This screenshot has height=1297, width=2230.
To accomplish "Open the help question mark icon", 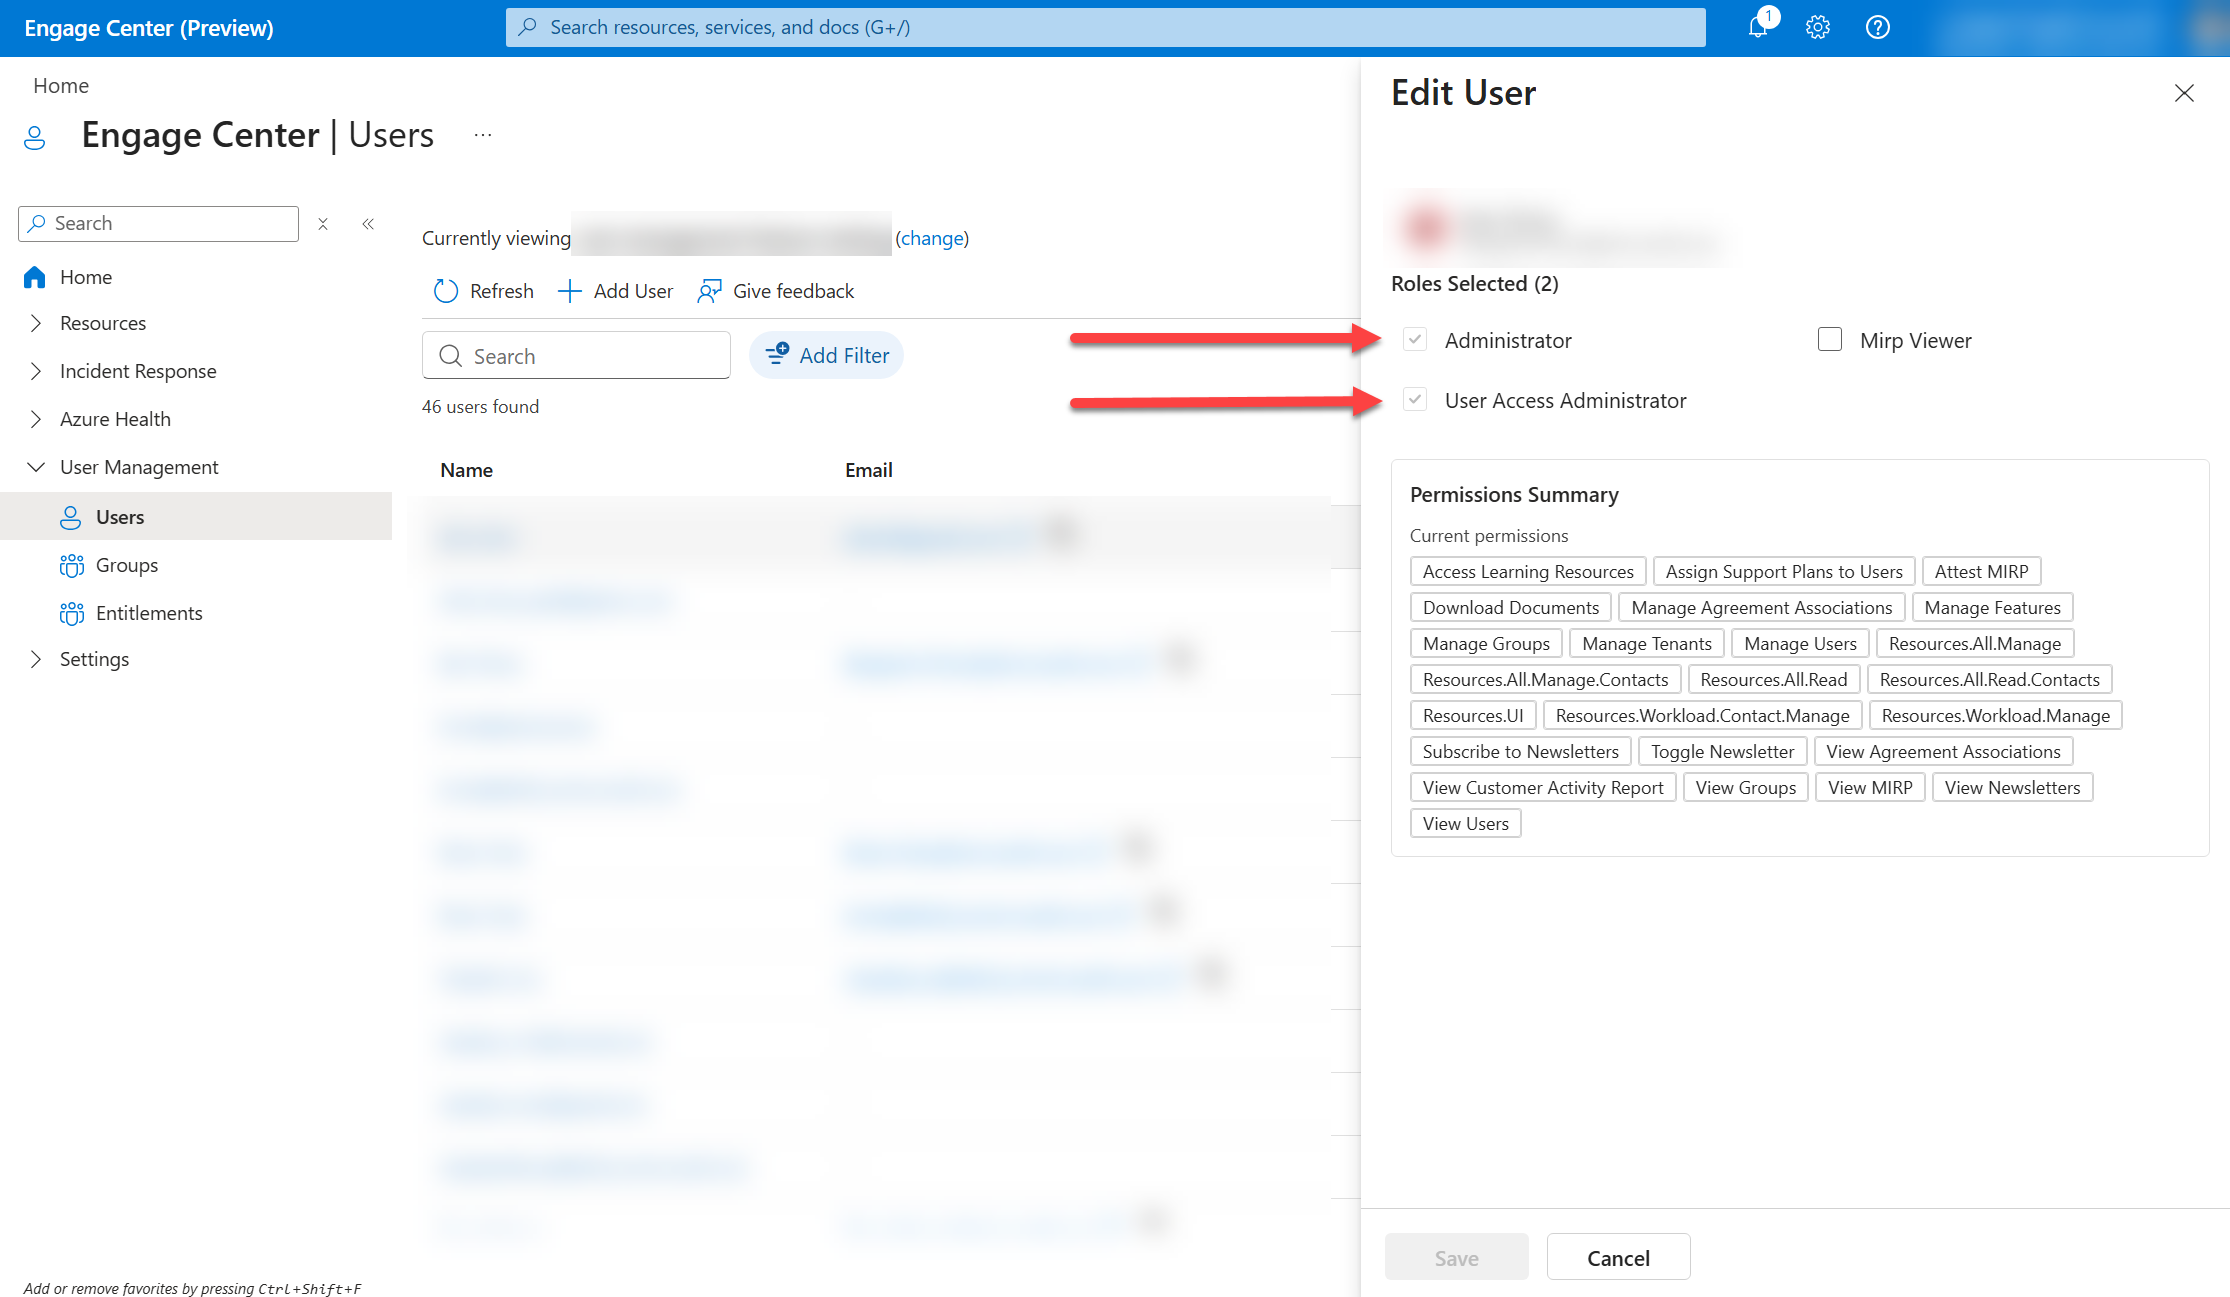I will (x=1877, y=27).
